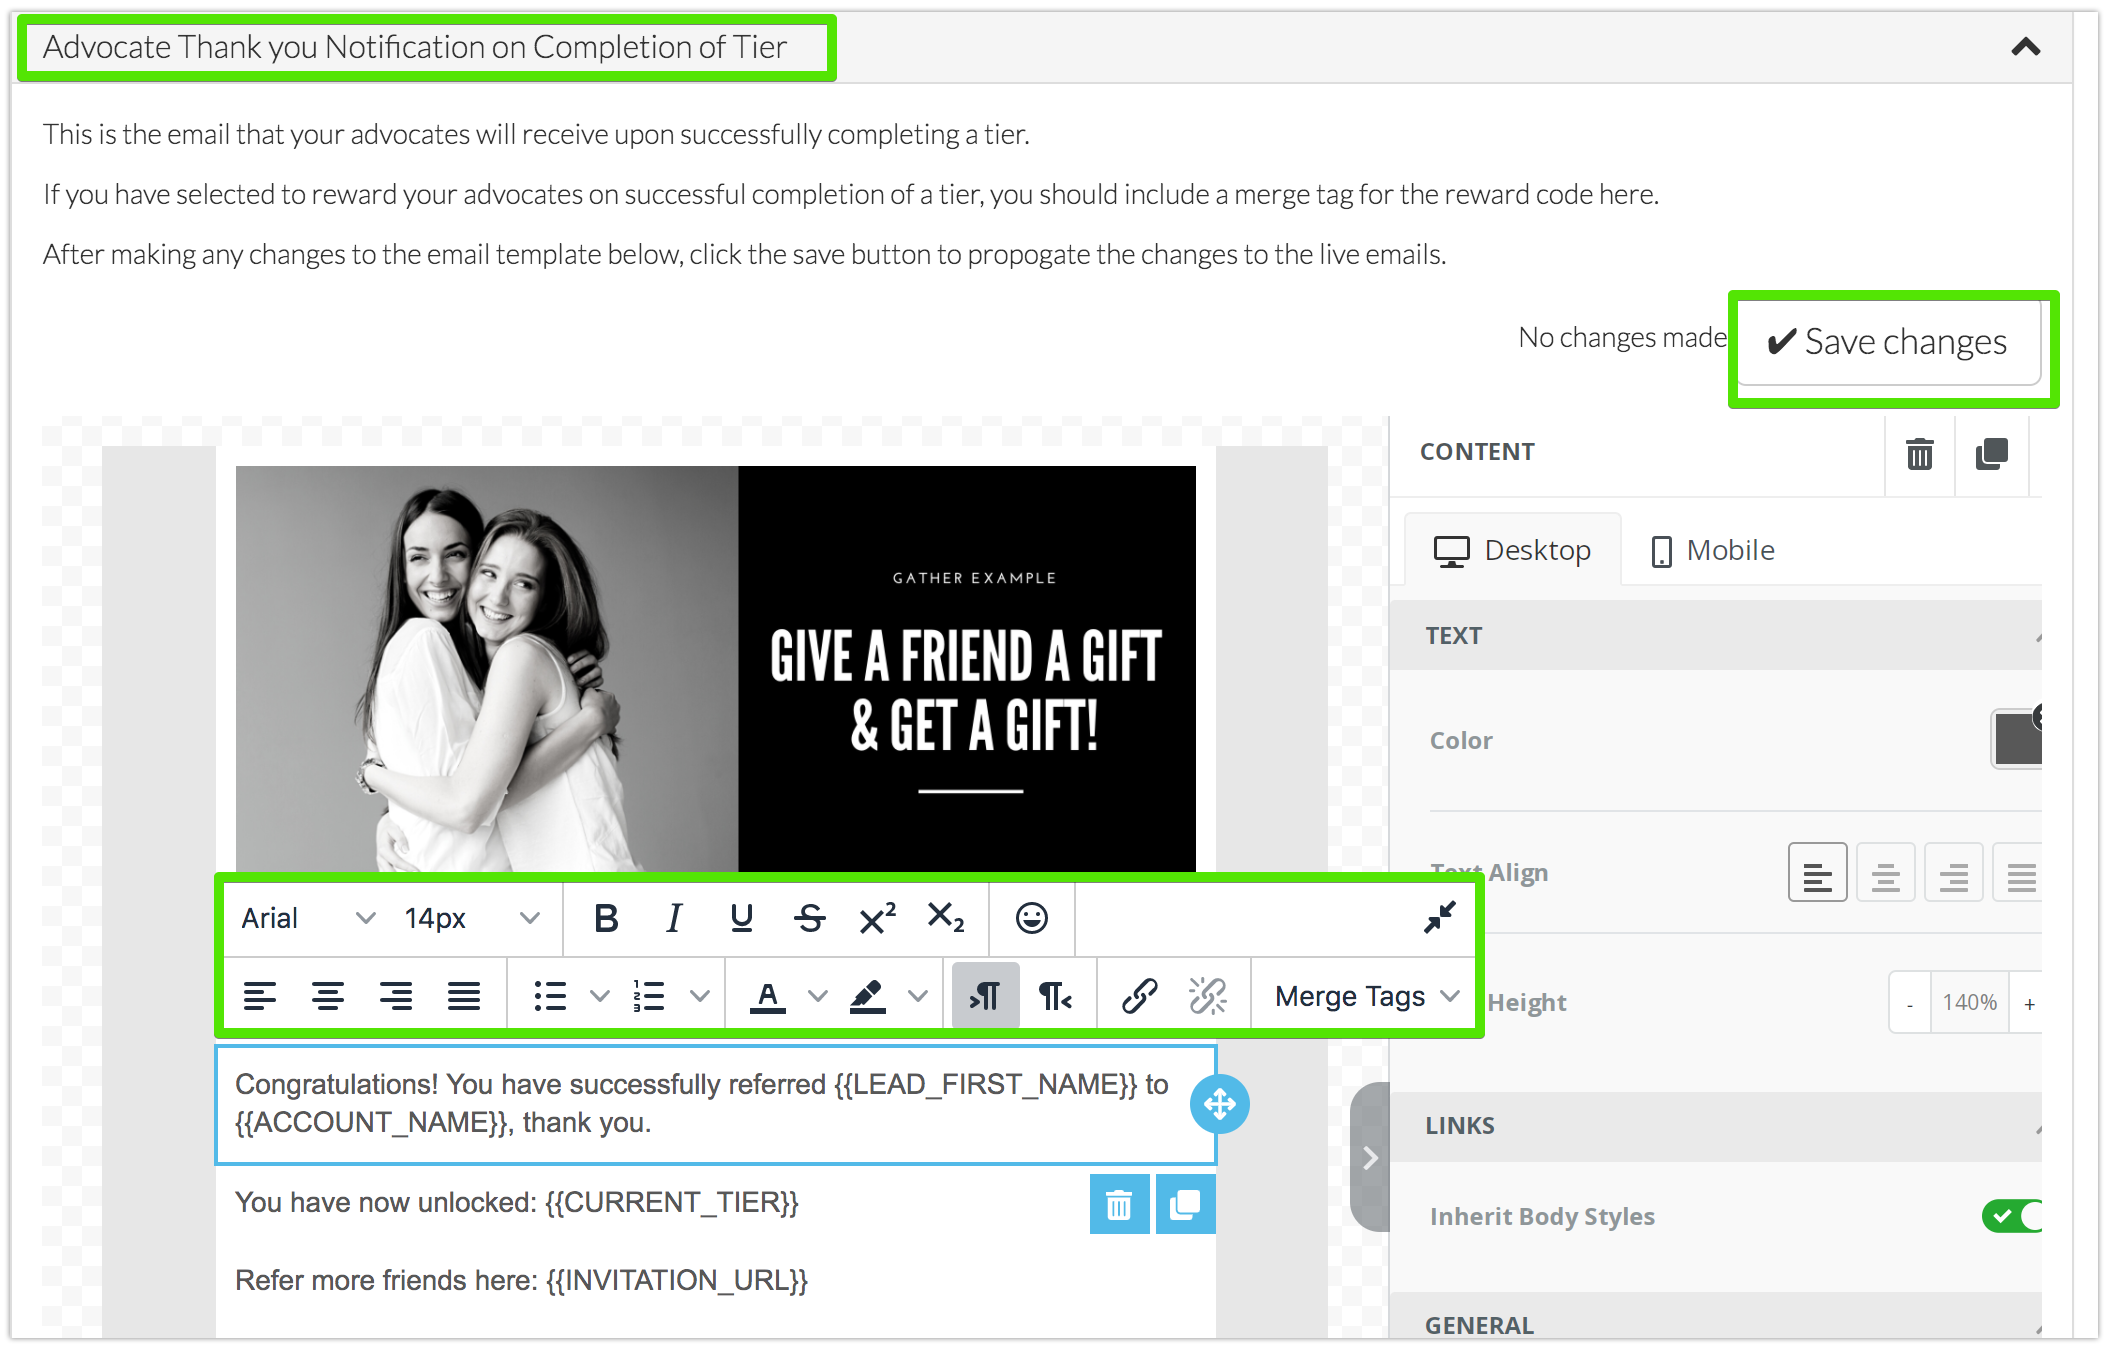2108x1348 pixels.
Task: Click the insert link icon
Action: tap(1139, 996)
